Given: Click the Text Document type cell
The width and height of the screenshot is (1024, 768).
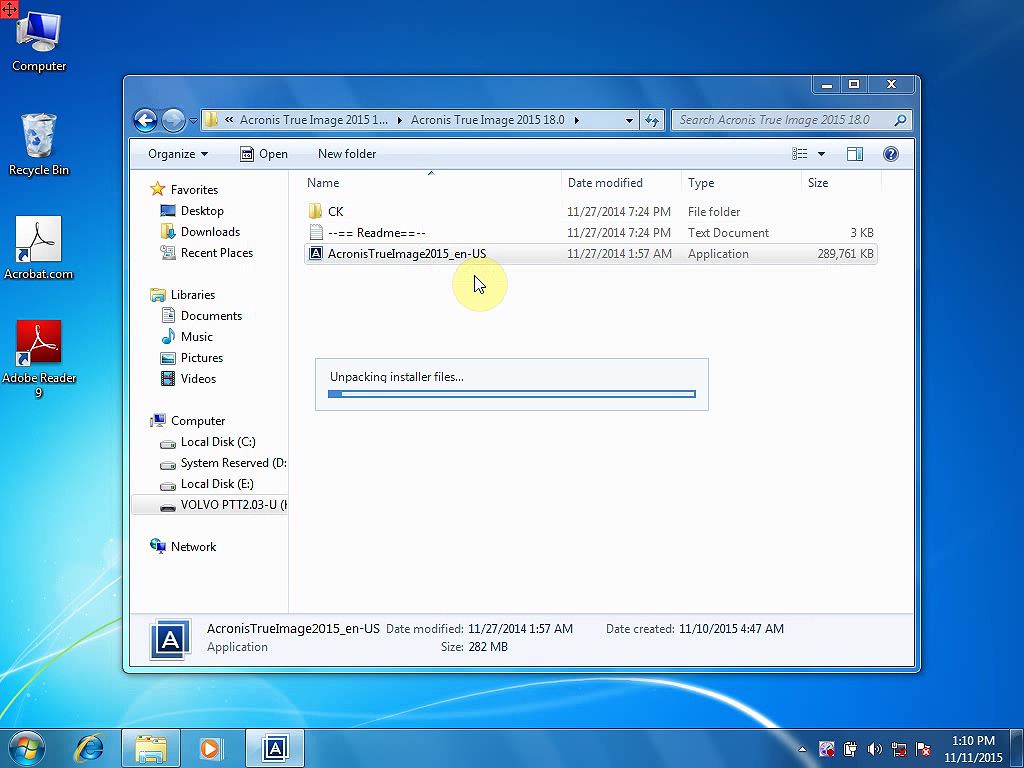Looking at the screenshot, I should [x=728, y=232].
